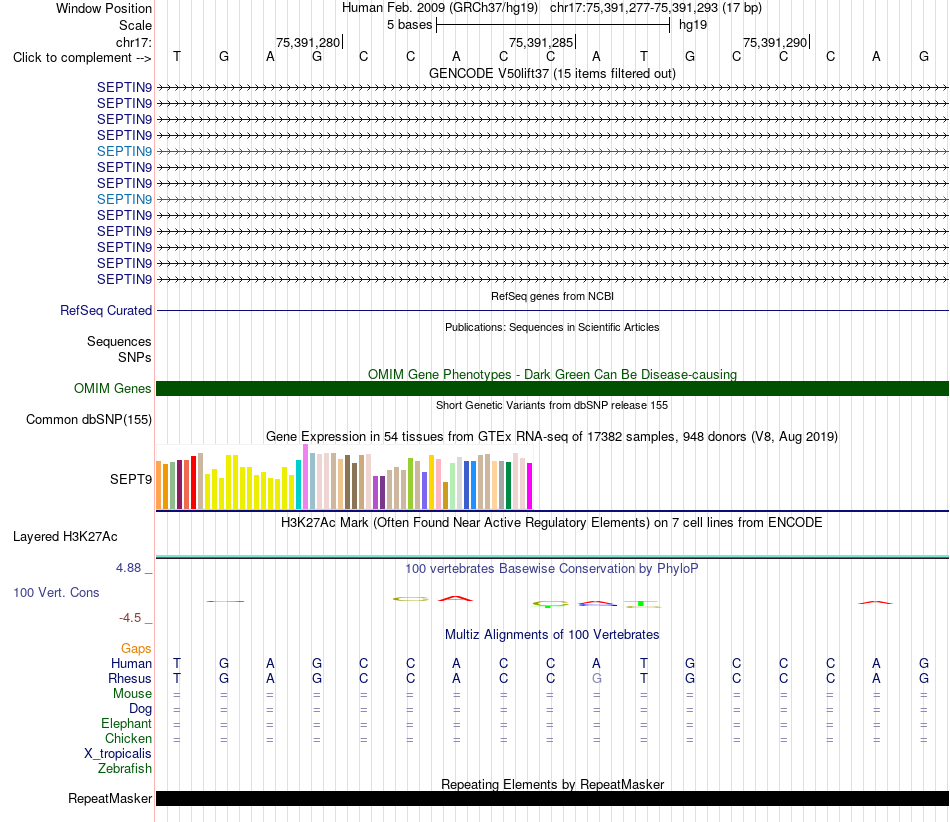
Task: Open the 'OMIM Genes' track label
Action: pos(112,388)
